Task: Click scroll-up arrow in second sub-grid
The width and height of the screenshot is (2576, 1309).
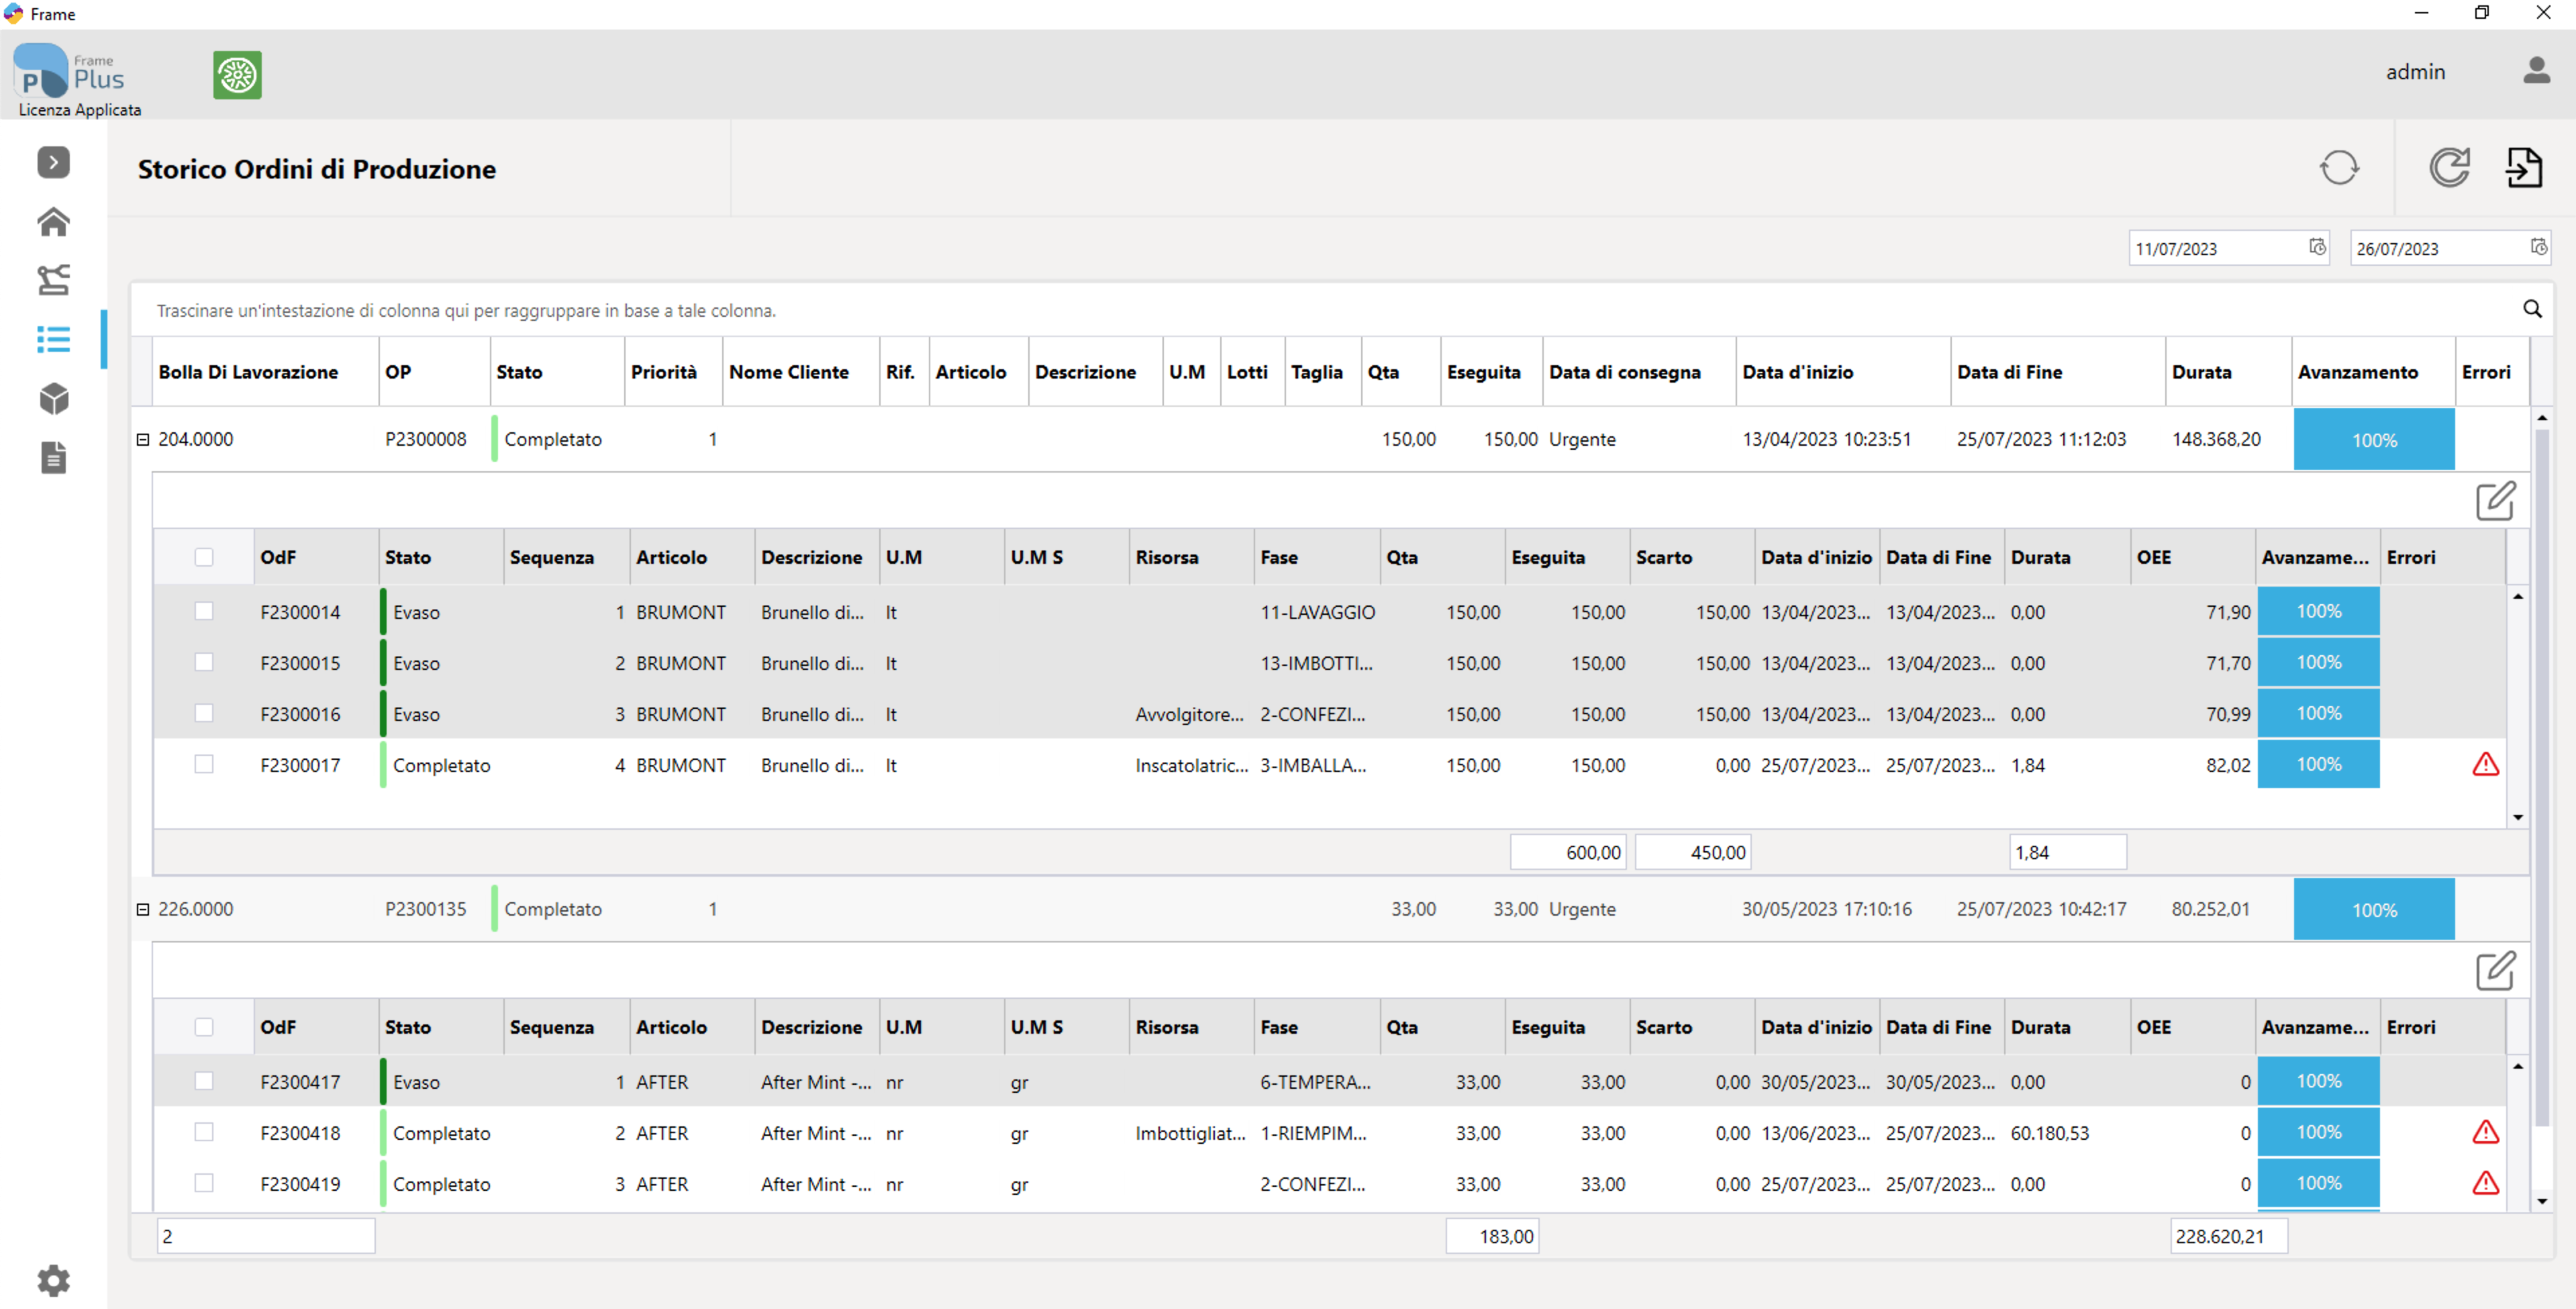Action: pyautogui.click(x=2517, y=1067)
